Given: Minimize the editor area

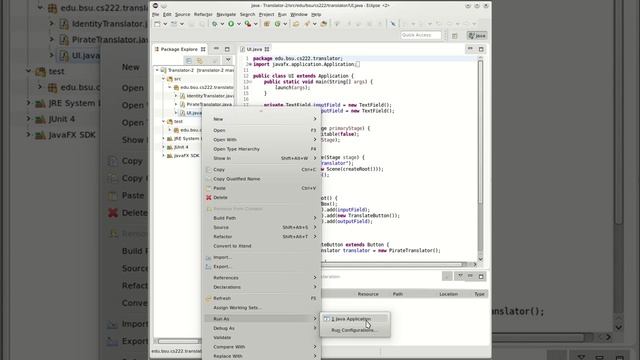Looking at the screenshot, I should 470,49.
